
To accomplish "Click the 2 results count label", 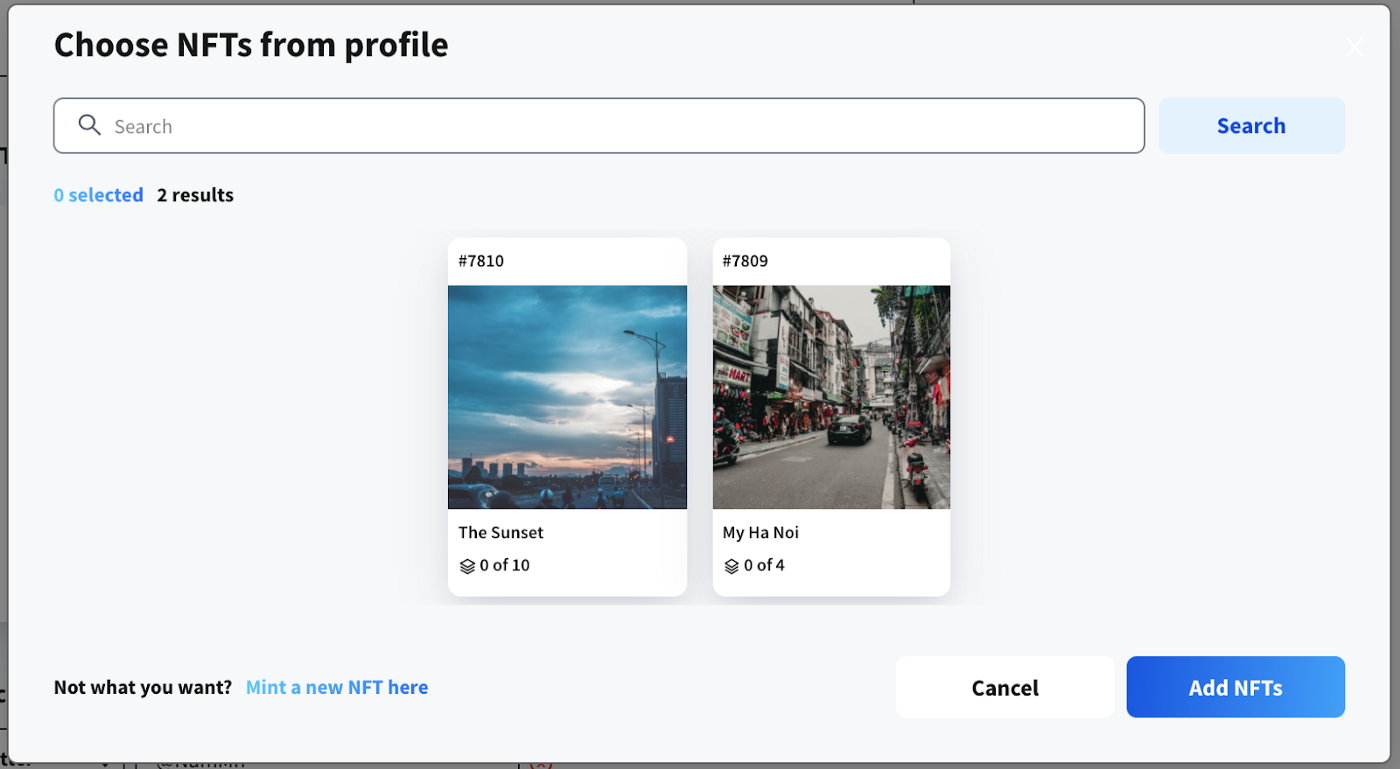I will pos(195,195).
